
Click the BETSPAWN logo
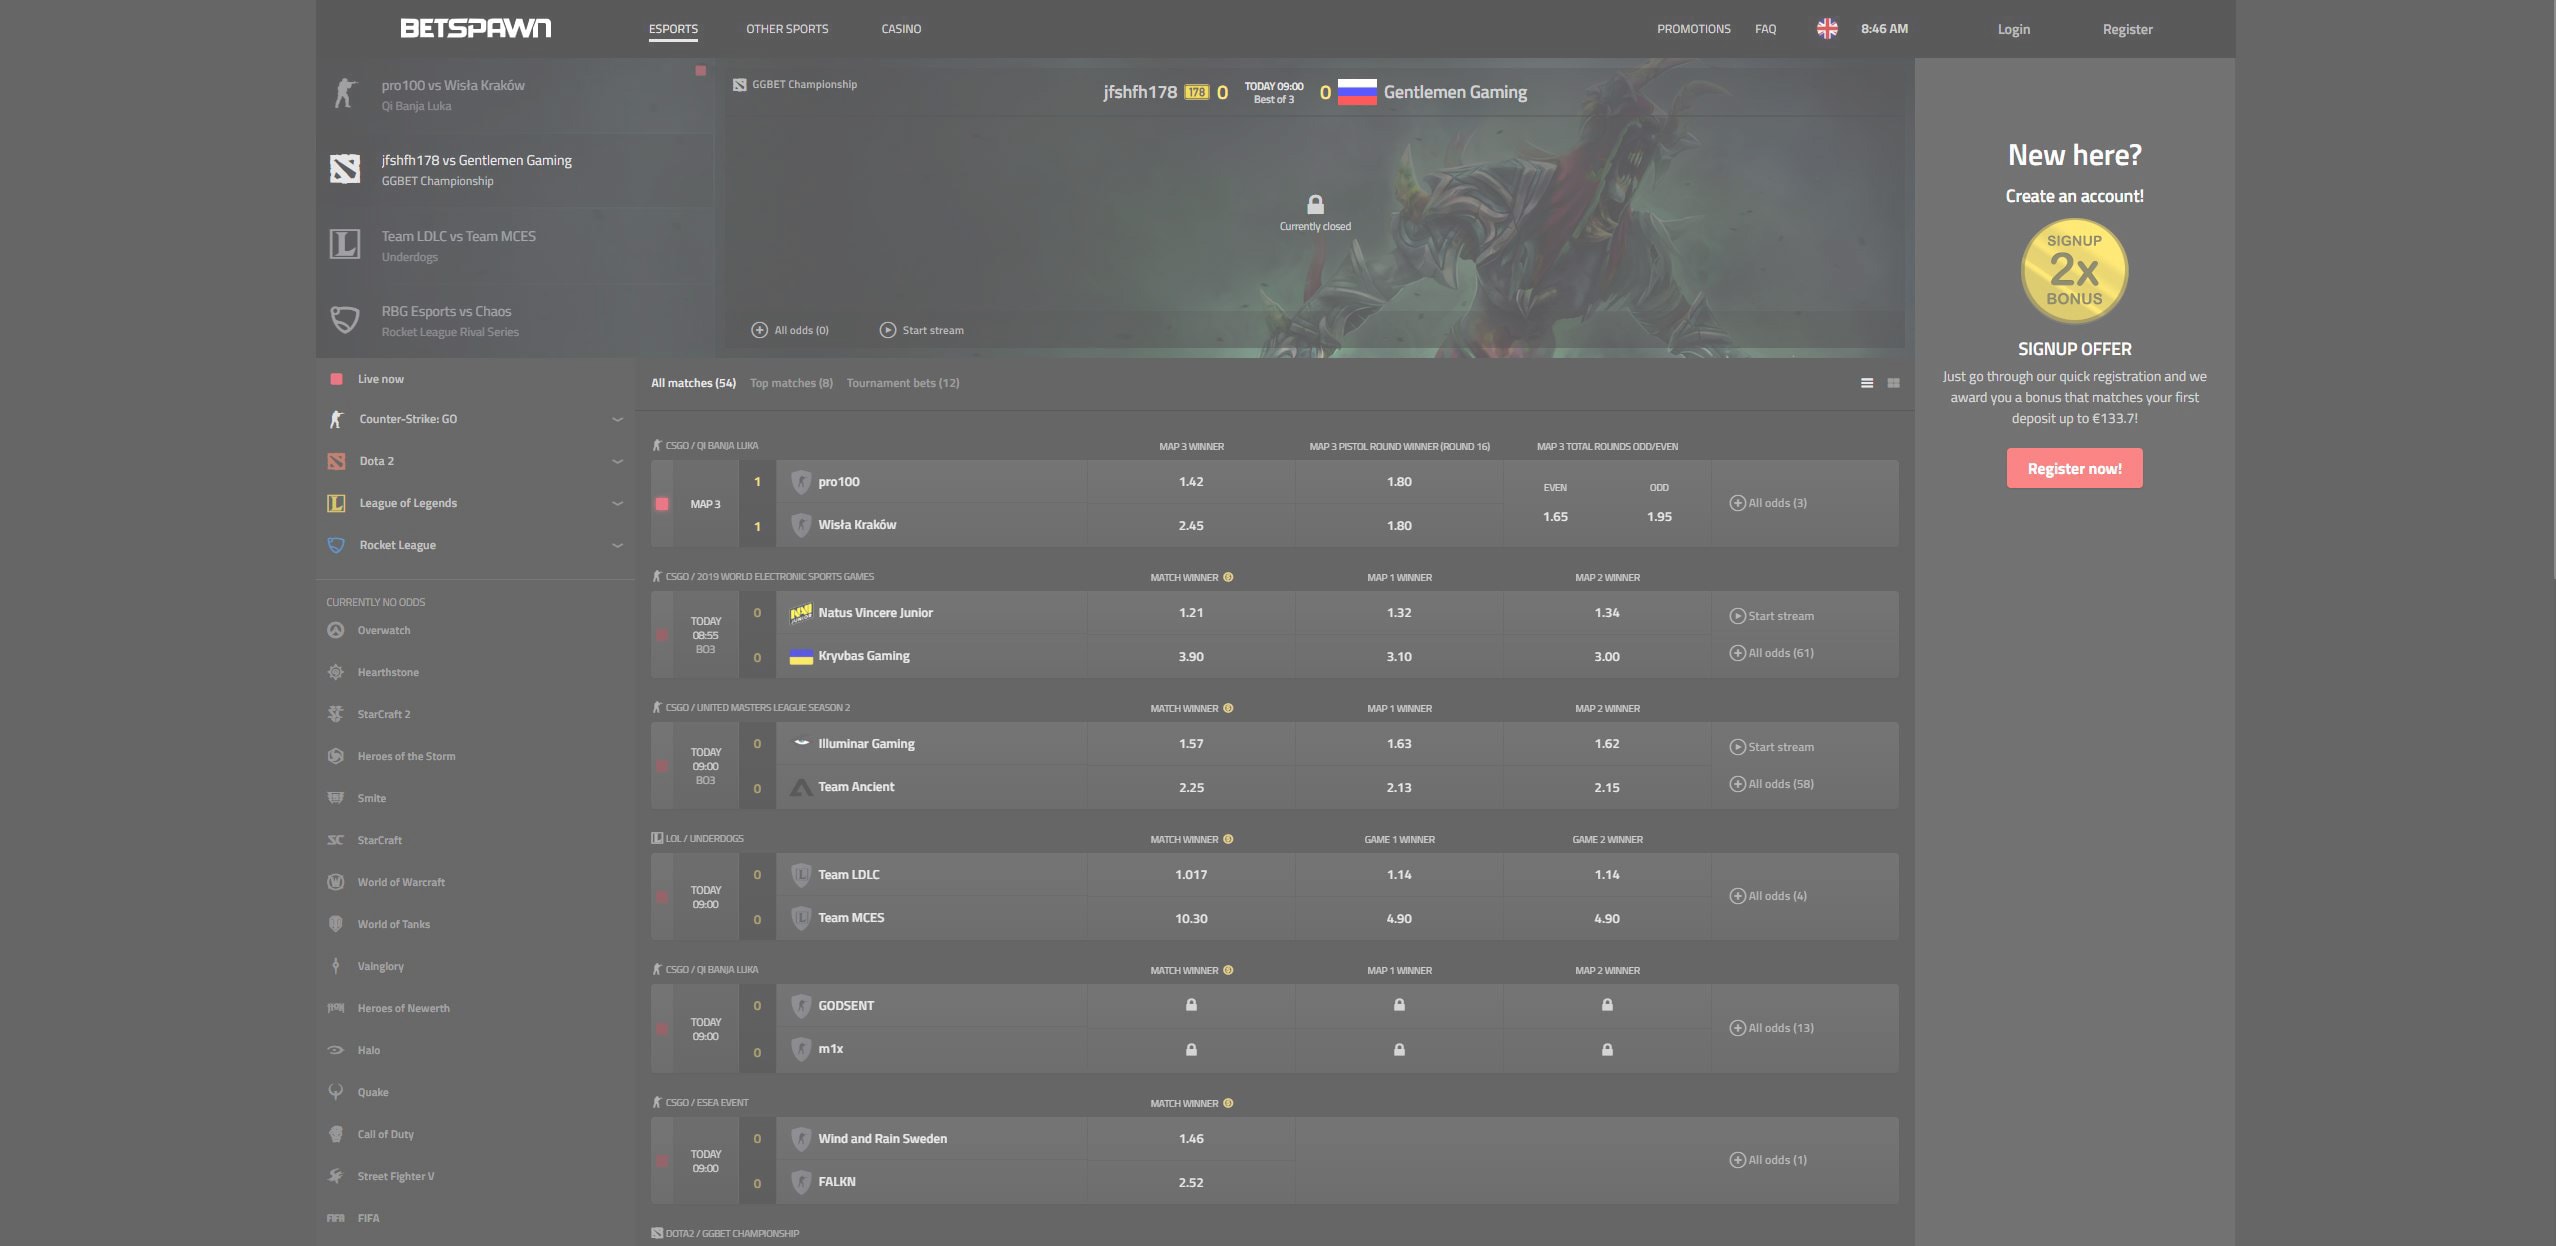(475, 28)
